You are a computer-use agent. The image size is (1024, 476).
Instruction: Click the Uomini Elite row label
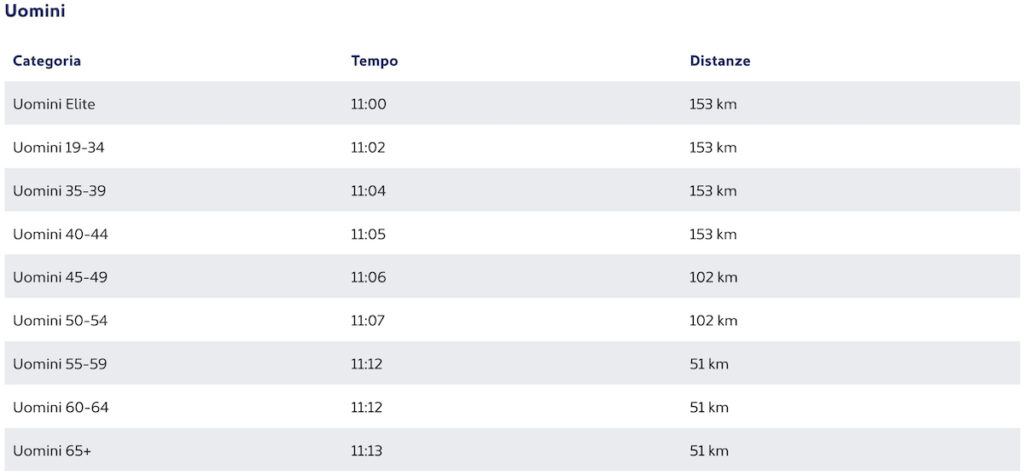(x=54, y=104)
